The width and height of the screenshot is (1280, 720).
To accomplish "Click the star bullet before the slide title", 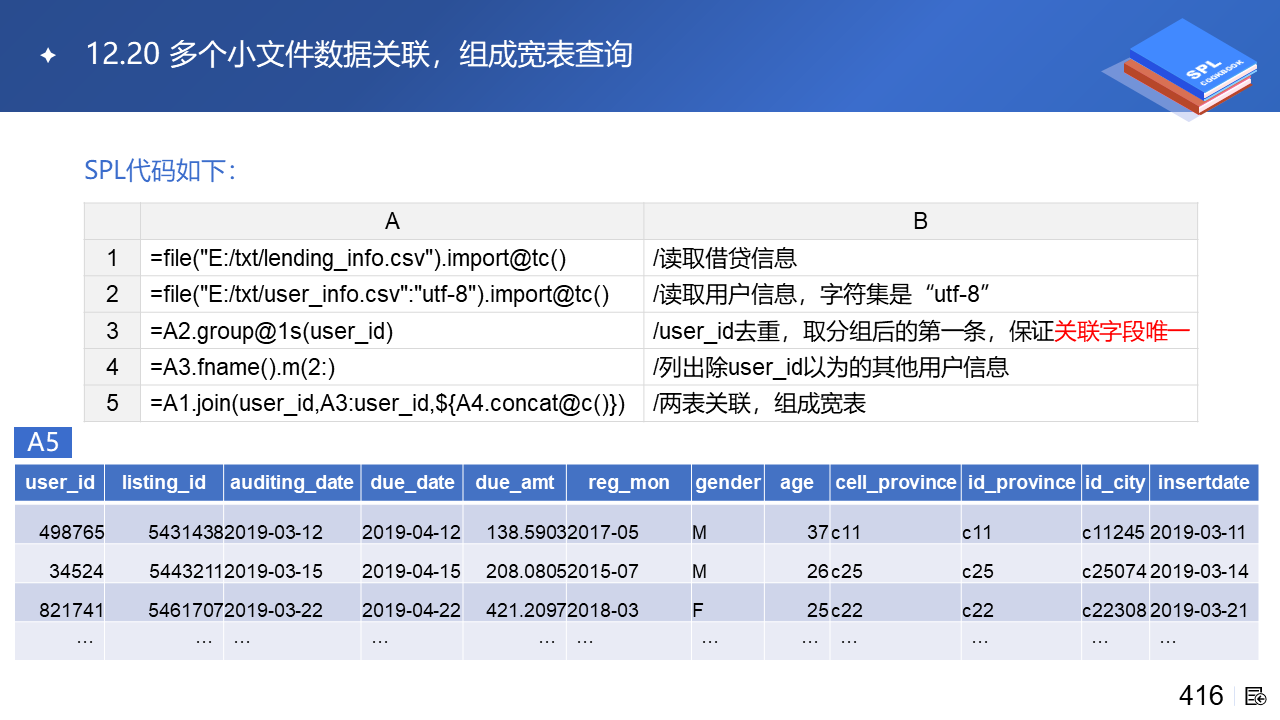I will [47, 55].
